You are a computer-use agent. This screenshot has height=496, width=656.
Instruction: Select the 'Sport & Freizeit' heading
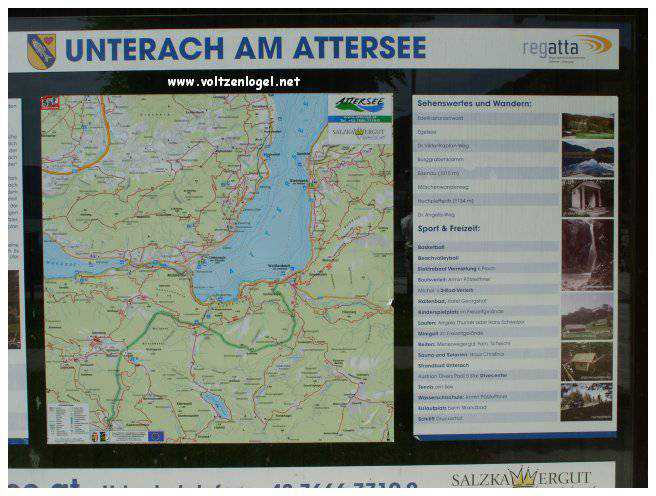coord(448,229)
